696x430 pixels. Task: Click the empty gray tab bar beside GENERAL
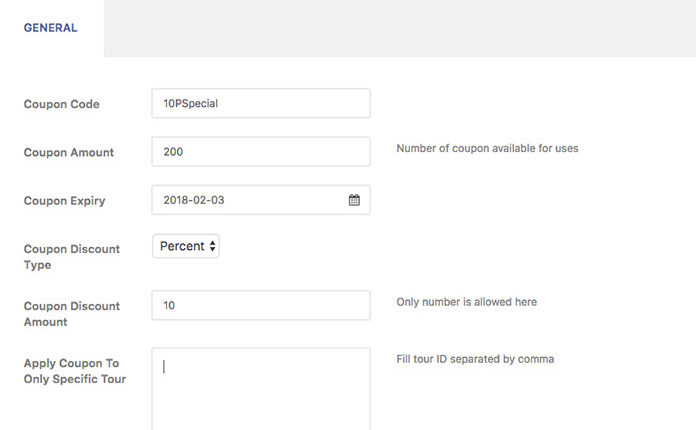coord(400,28)
